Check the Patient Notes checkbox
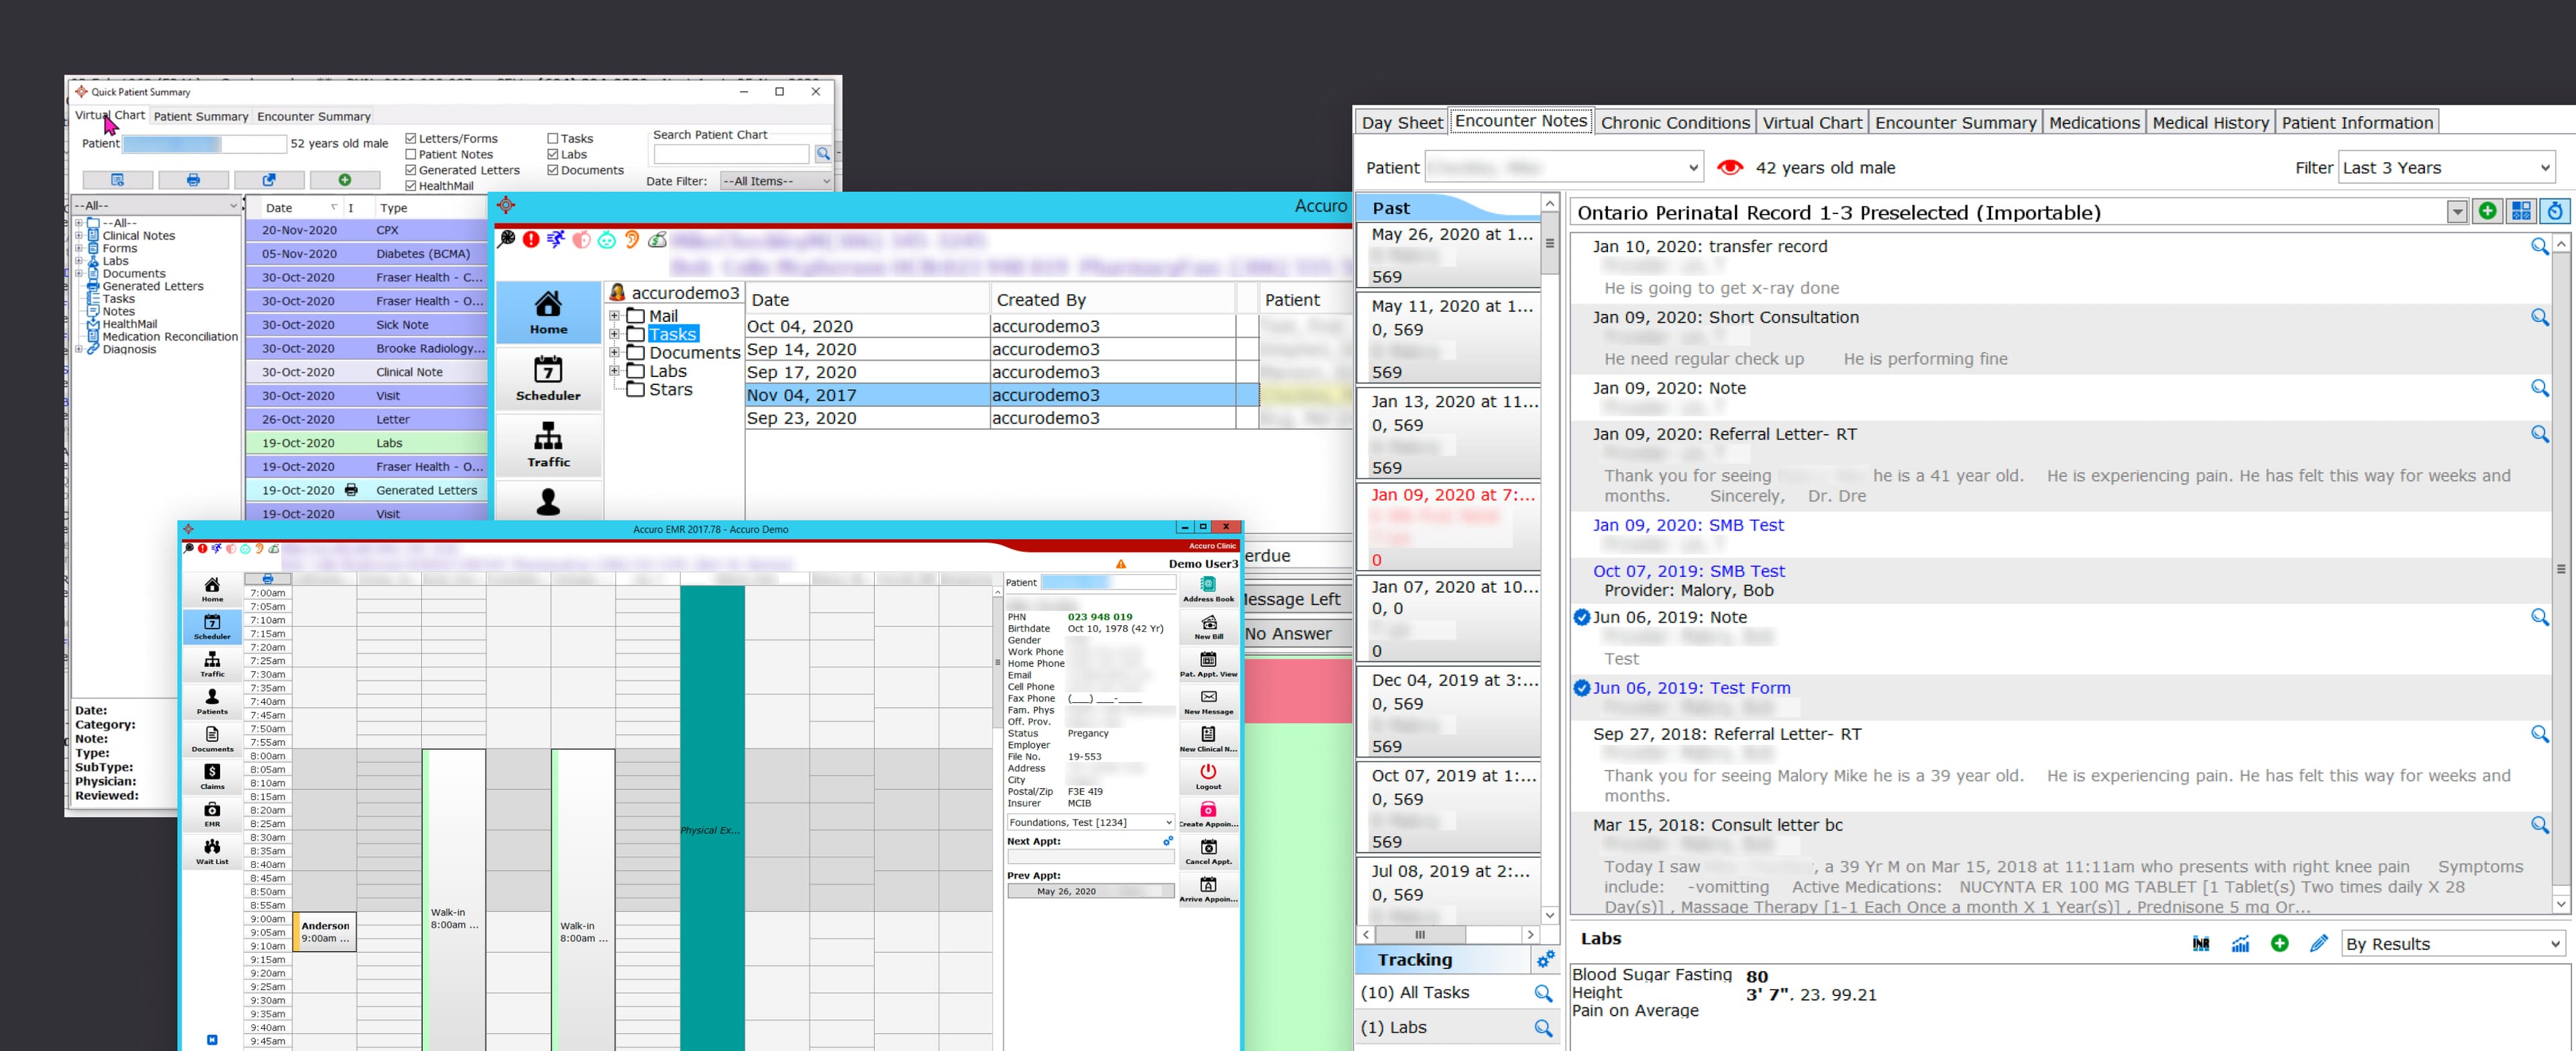The width and height of the screenshot is (2576, 1051). 412,154
